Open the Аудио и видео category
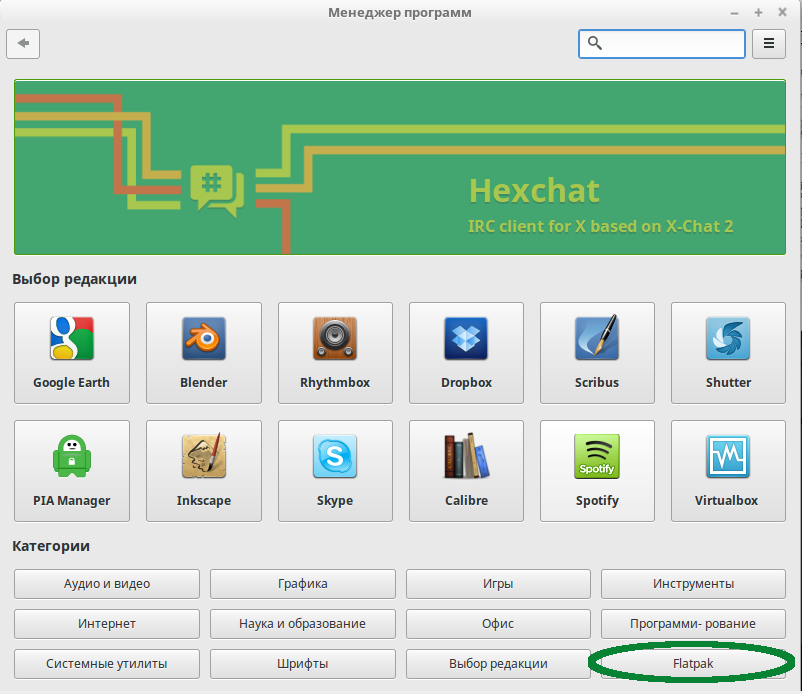 coord(107,583)
